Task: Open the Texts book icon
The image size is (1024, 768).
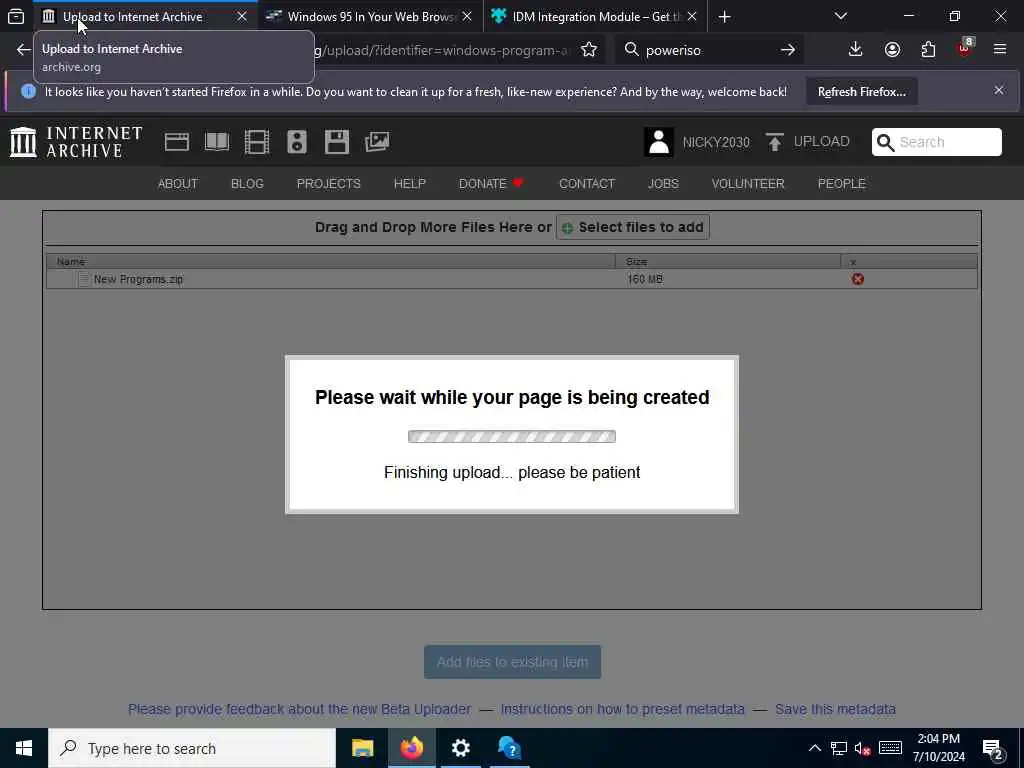Action: pos(217,142)
